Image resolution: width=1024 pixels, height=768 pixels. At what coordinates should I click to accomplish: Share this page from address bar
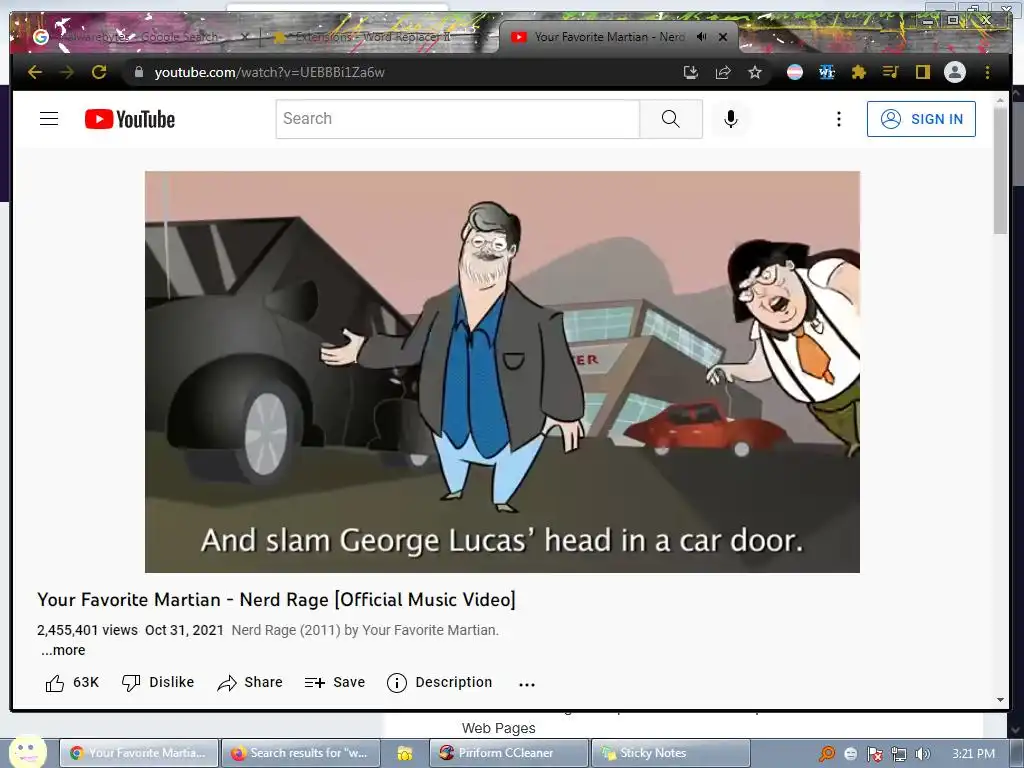click(723, 72)
